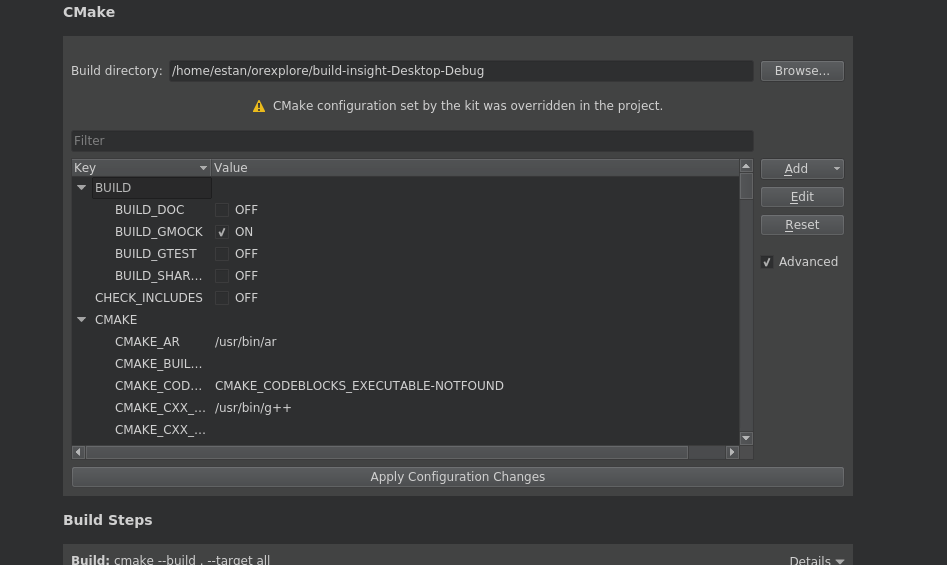
Task: Click the horizontal scrollbar left arrow
Action: [78, 452]
